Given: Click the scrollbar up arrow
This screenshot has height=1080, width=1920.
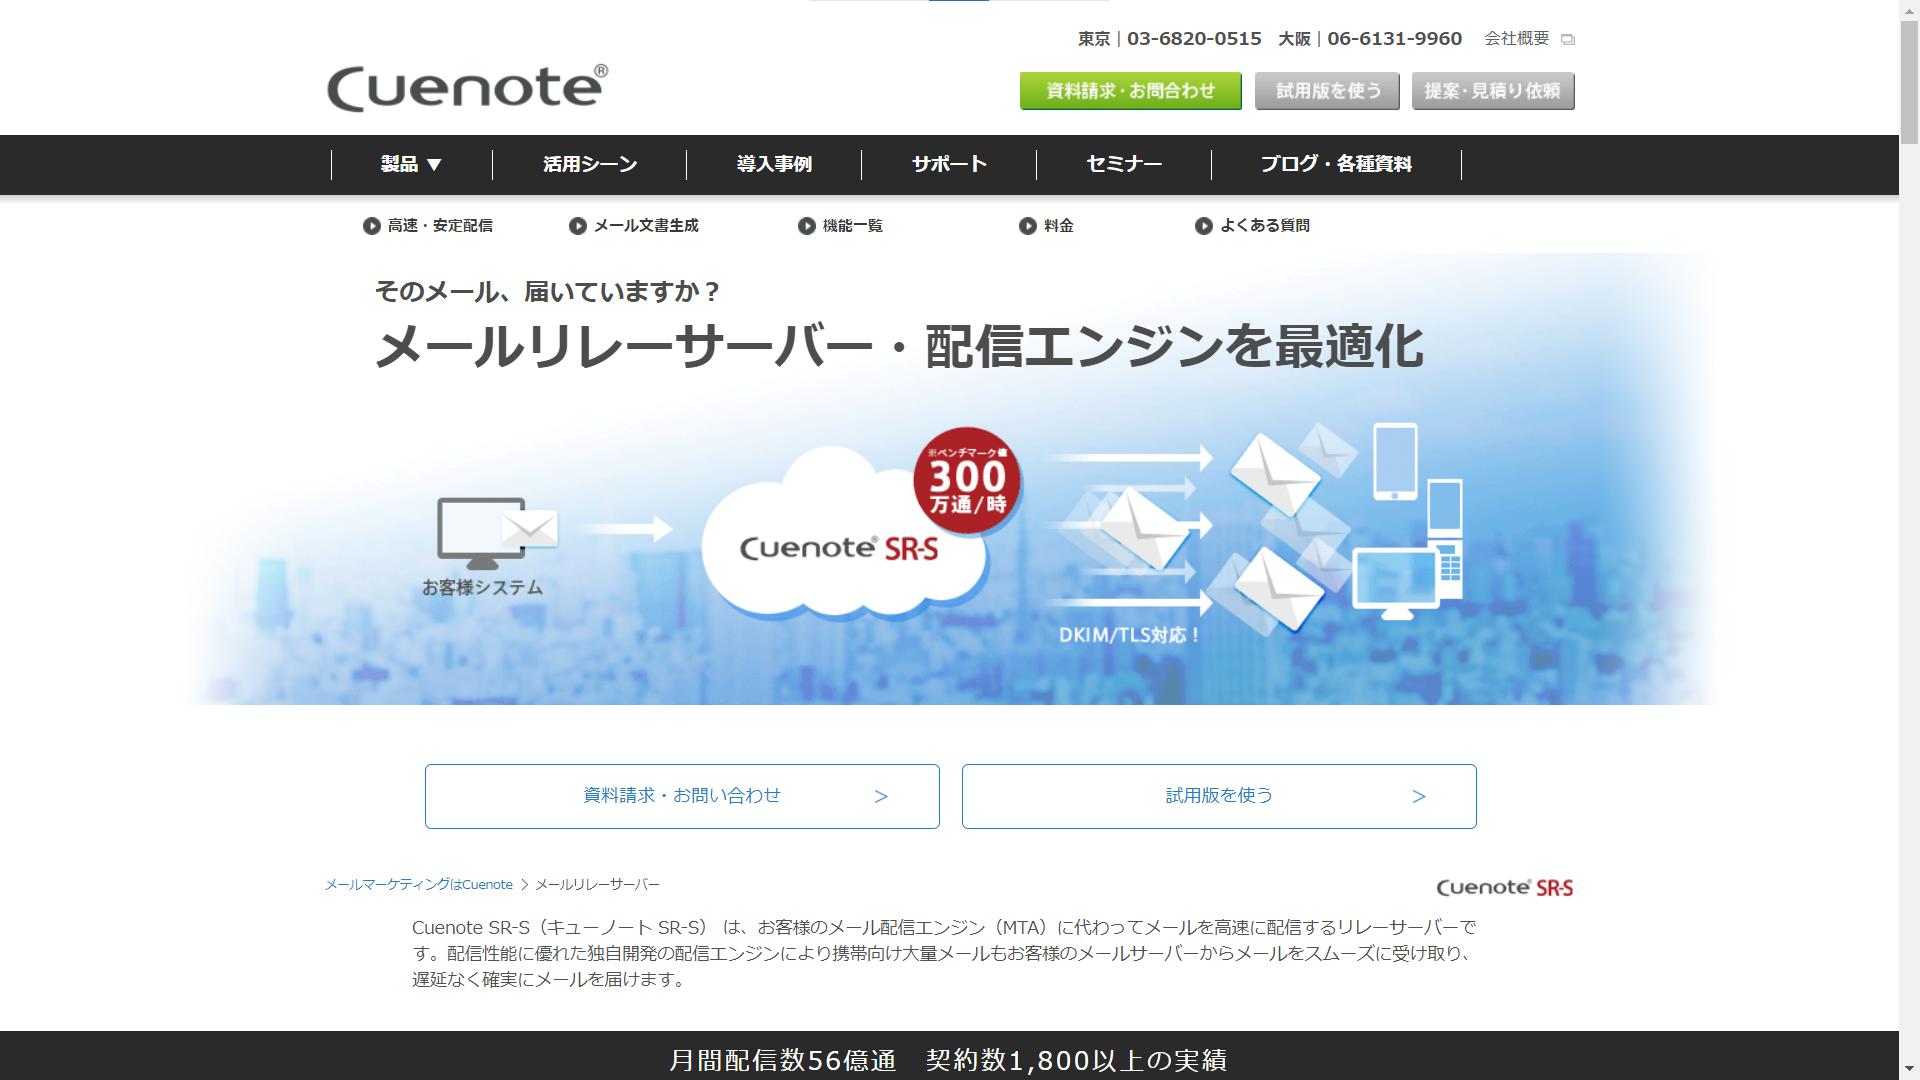Looking at the screenshot, I should coord(1909,9).
